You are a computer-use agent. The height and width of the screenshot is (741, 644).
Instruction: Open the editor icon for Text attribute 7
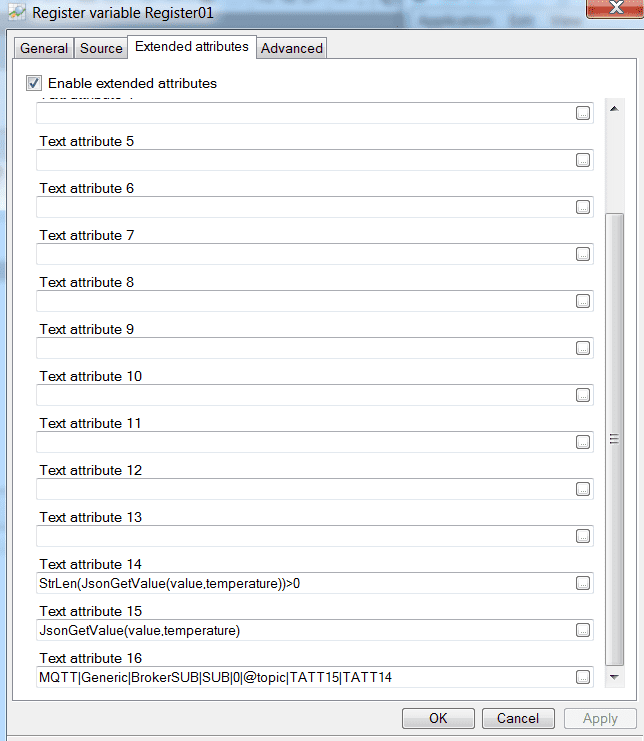tap(583, 254)
